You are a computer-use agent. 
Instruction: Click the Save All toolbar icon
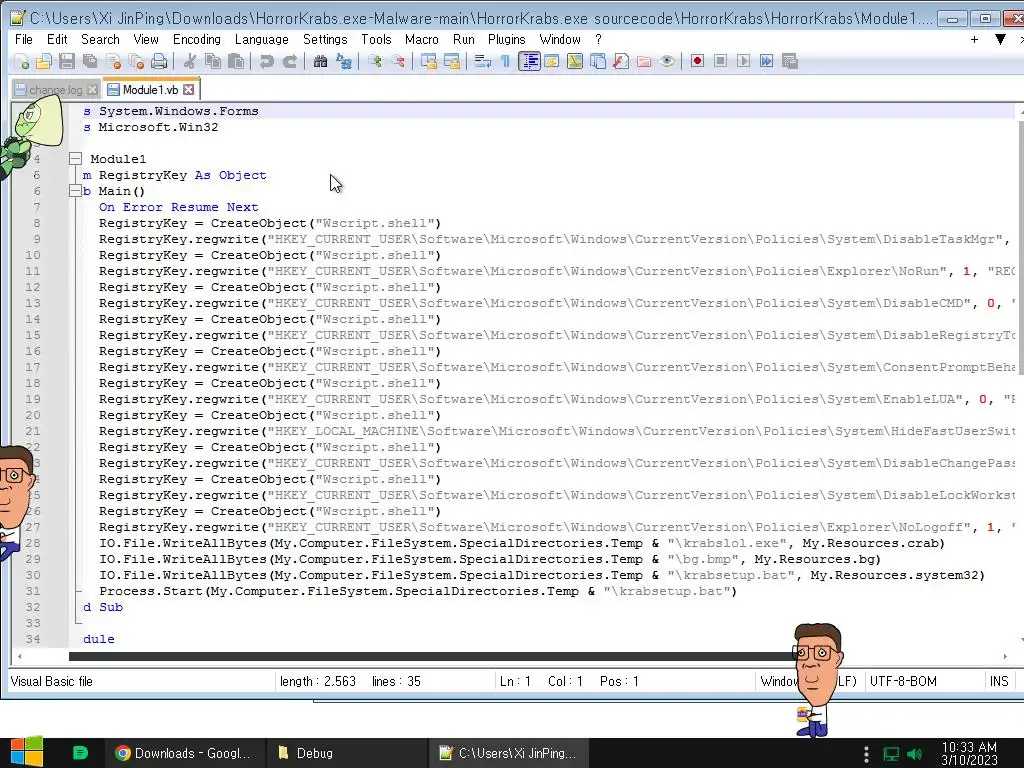point(89,61)
